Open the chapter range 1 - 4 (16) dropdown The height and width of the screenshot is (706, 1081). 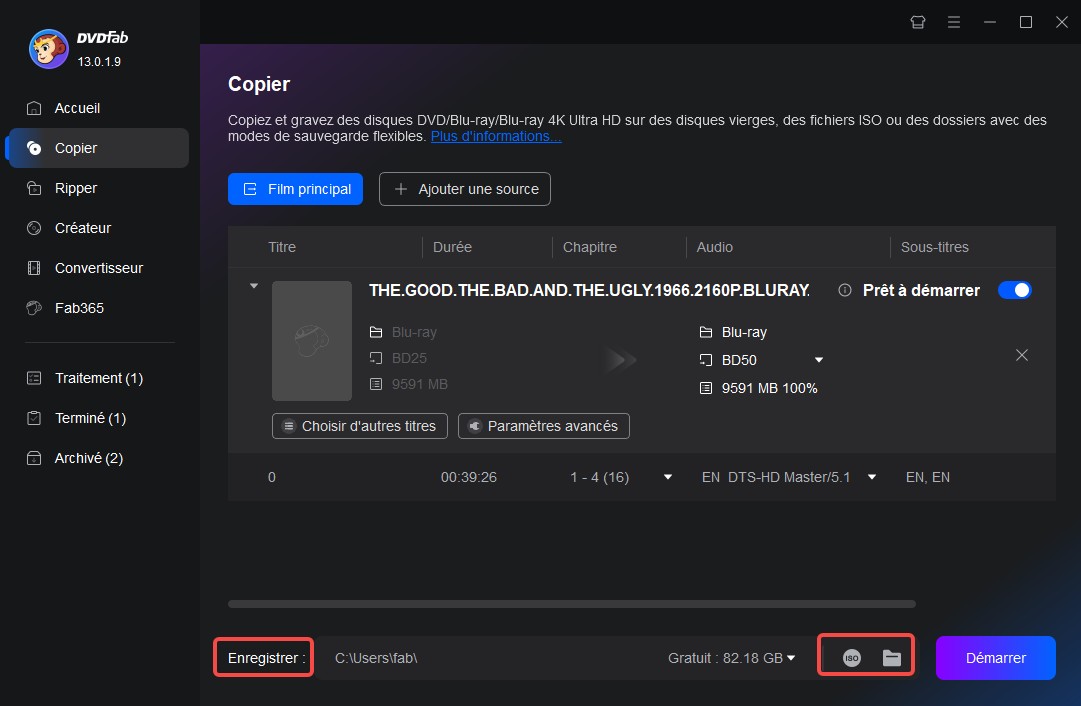pyautogui.click(x=667, y=477)
